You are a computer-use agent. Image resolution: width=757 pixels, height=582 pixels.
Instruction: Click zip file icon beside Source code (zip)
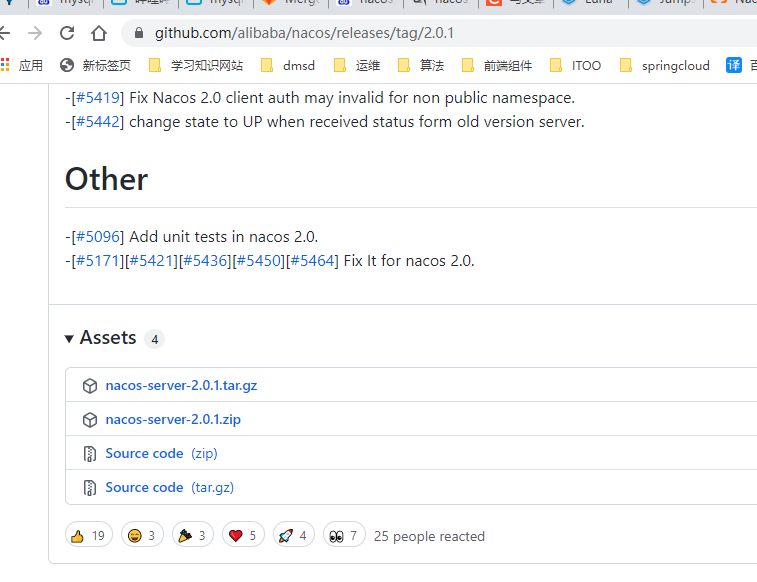coord(90,454)
